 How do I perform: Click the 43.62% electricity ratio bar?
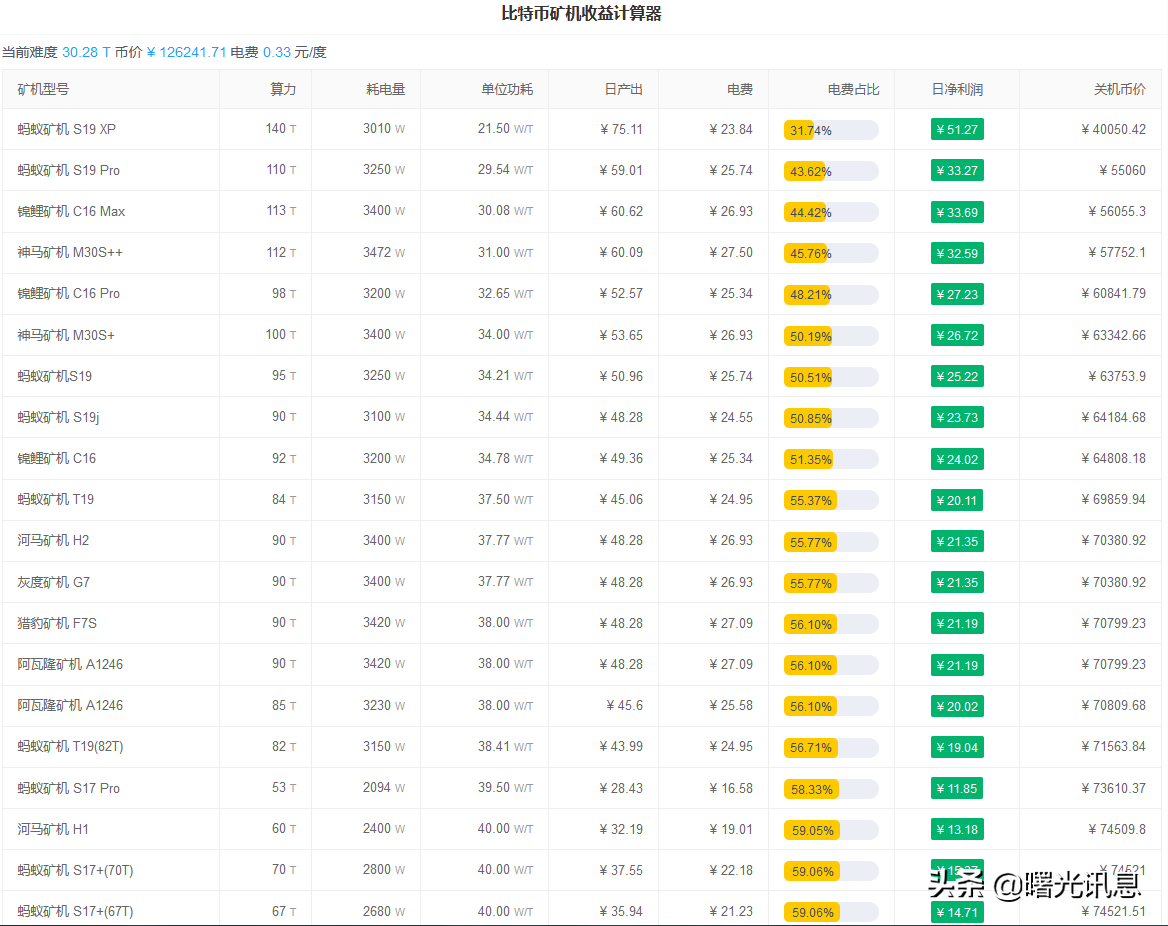click(831, 171)
